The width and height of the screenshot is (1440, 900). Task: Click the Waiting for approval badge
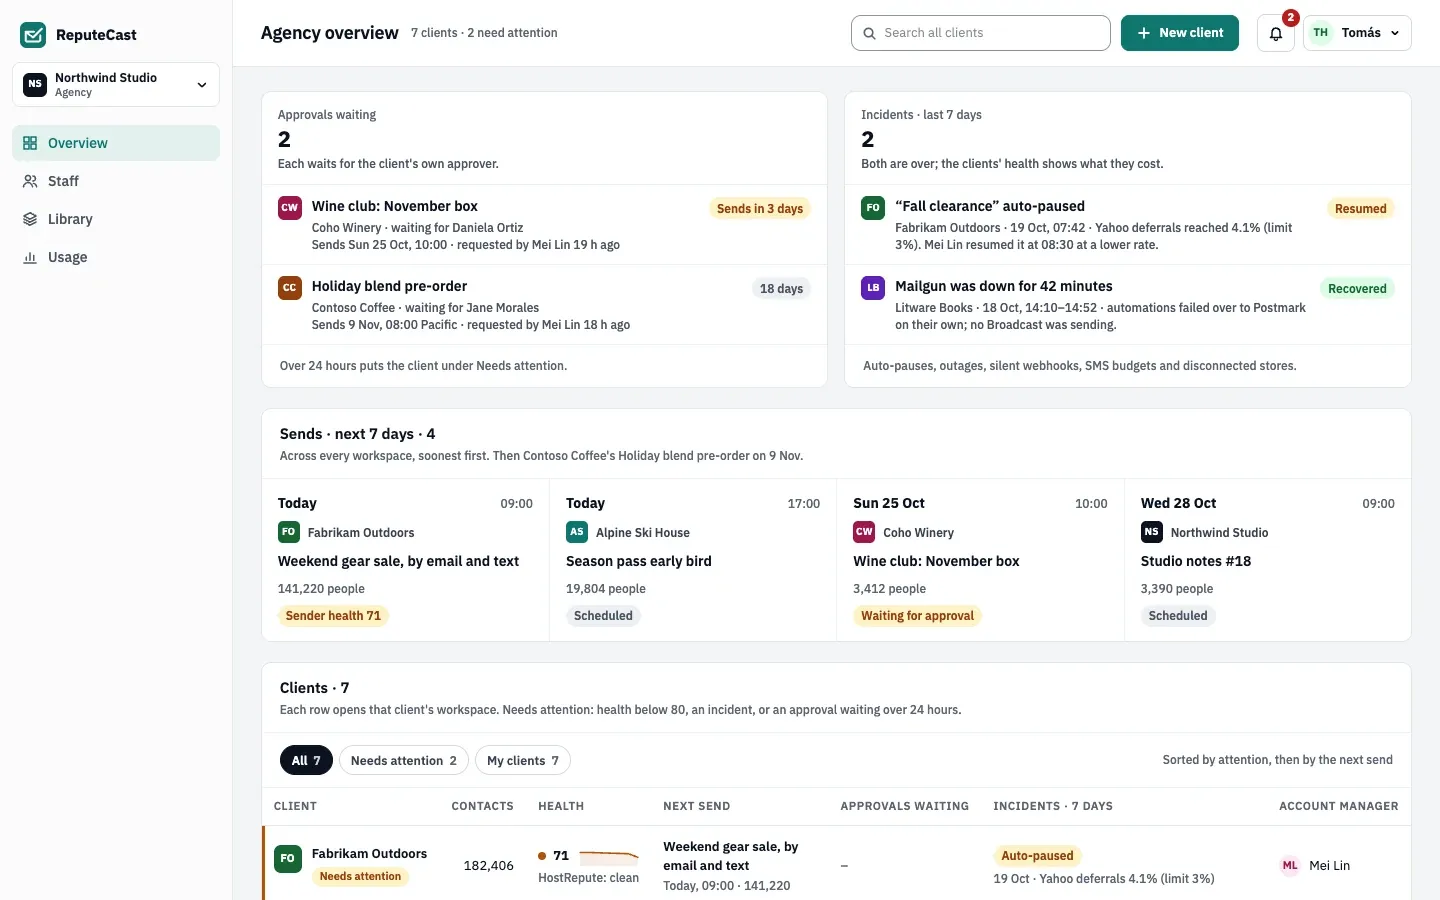pyautogui.click(x=917, y=616)
